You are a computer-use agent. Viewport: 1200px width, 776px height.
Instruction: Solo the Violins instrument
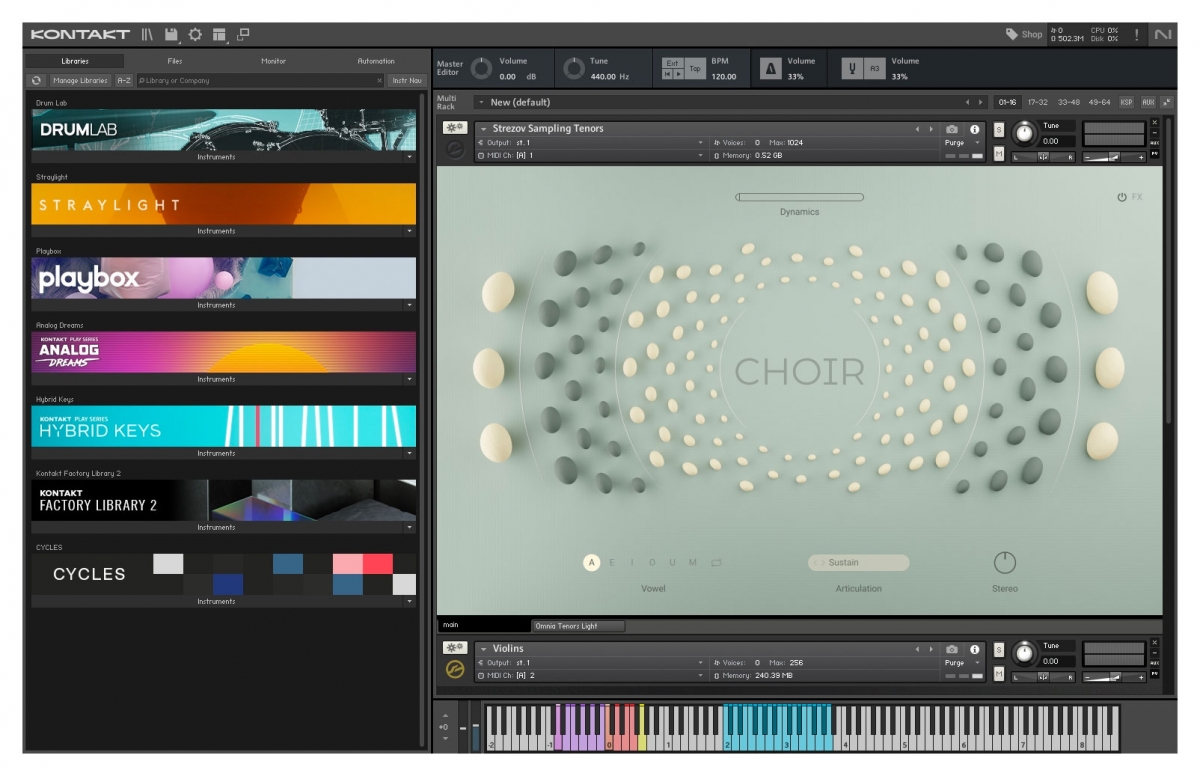click(x=998, y=650)
